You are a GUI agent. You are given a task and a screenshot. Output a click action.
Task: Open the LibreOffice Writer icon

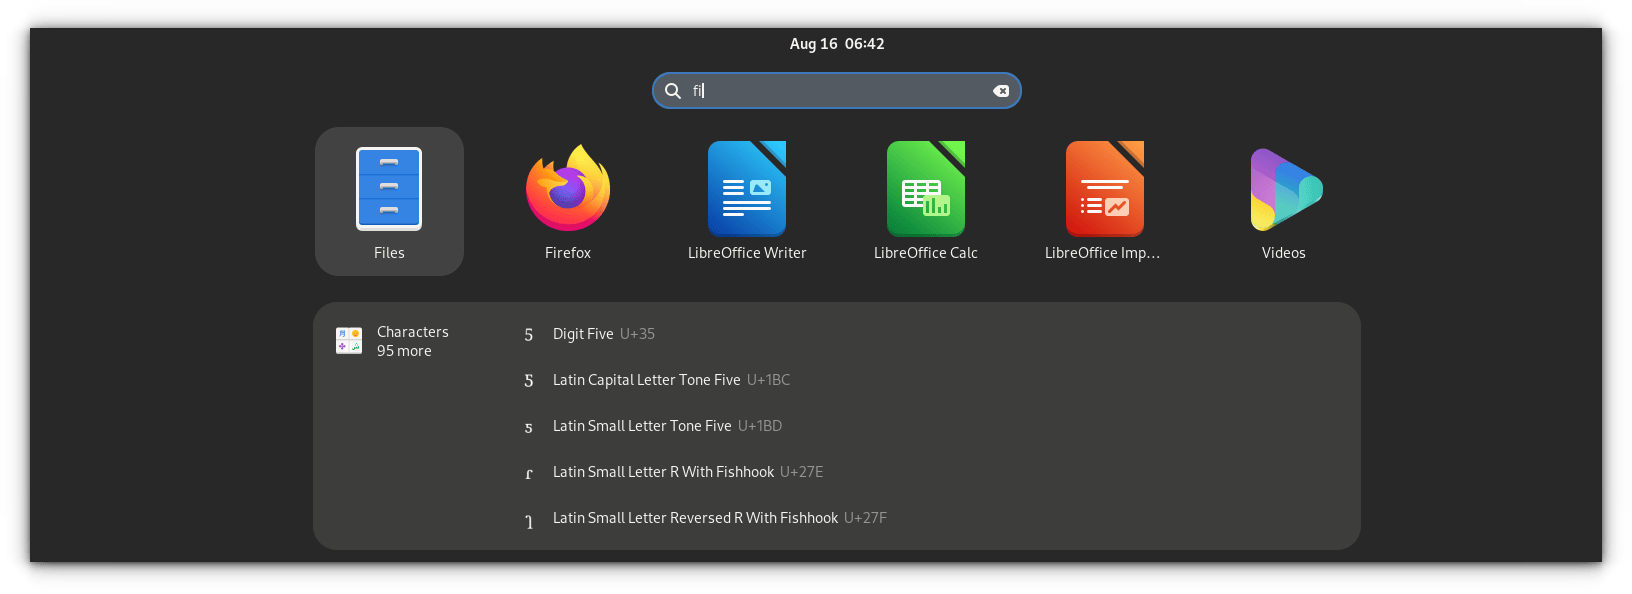click(x=747, y=189)
